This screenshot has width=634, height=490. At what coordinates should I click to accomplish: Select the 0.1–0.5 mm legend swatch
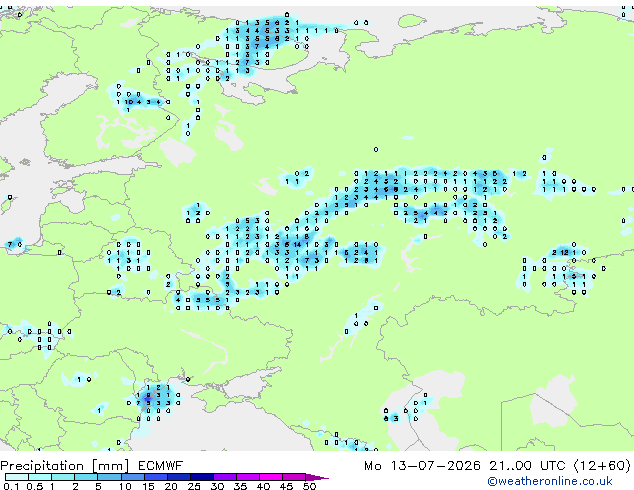17,477
